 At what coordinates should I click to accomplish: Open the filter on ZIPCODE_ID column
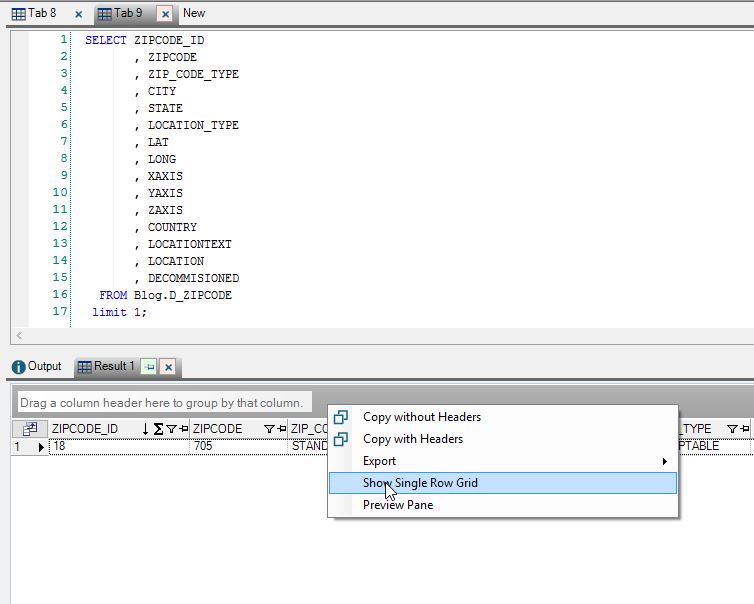(x=171, y=428)
